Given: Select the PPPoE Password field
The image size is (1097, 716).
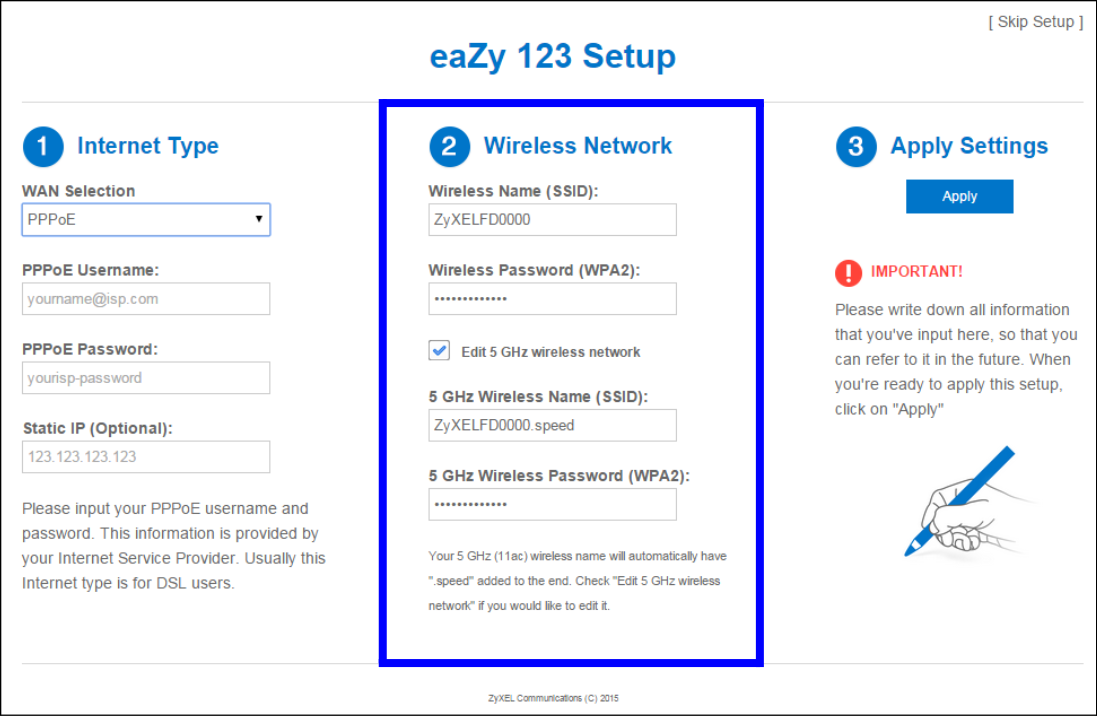Looking at the screenshot, I should click(145, 377).
